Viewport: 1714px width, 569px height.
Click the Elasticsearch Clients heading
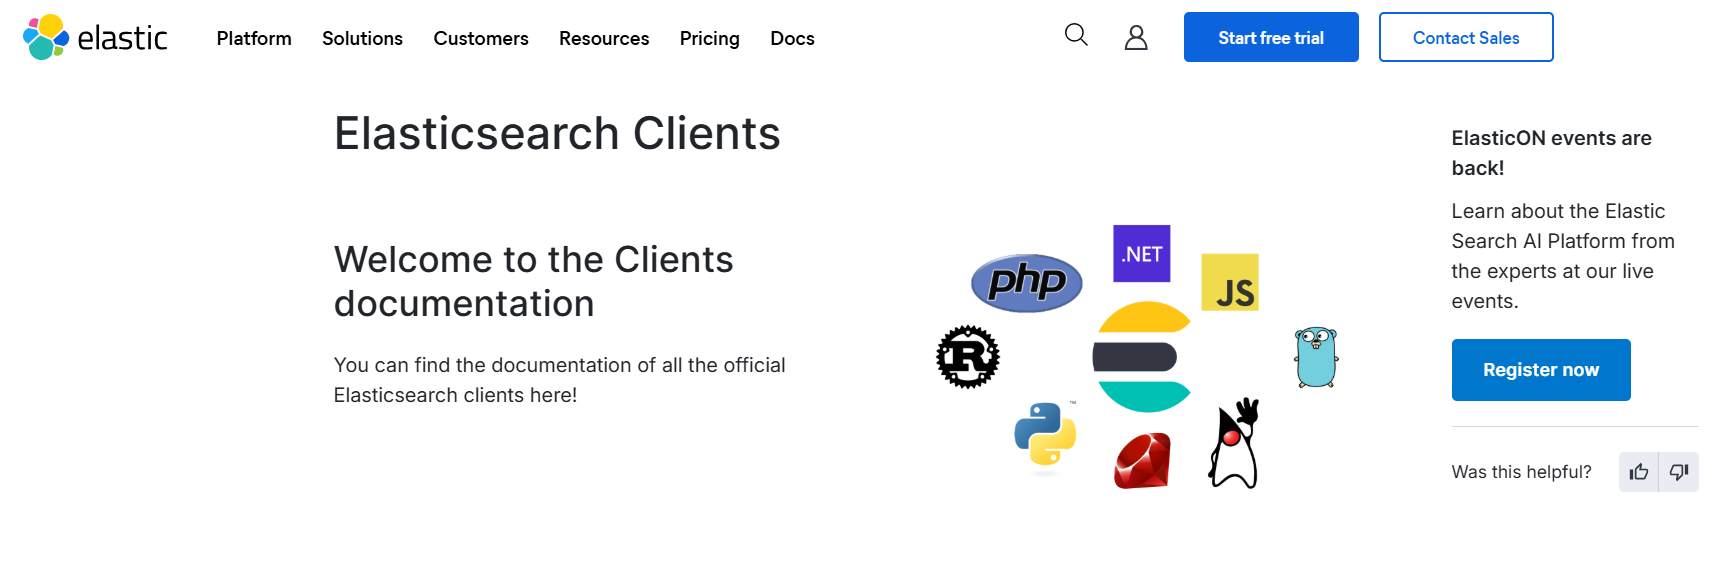click(557, 133)
